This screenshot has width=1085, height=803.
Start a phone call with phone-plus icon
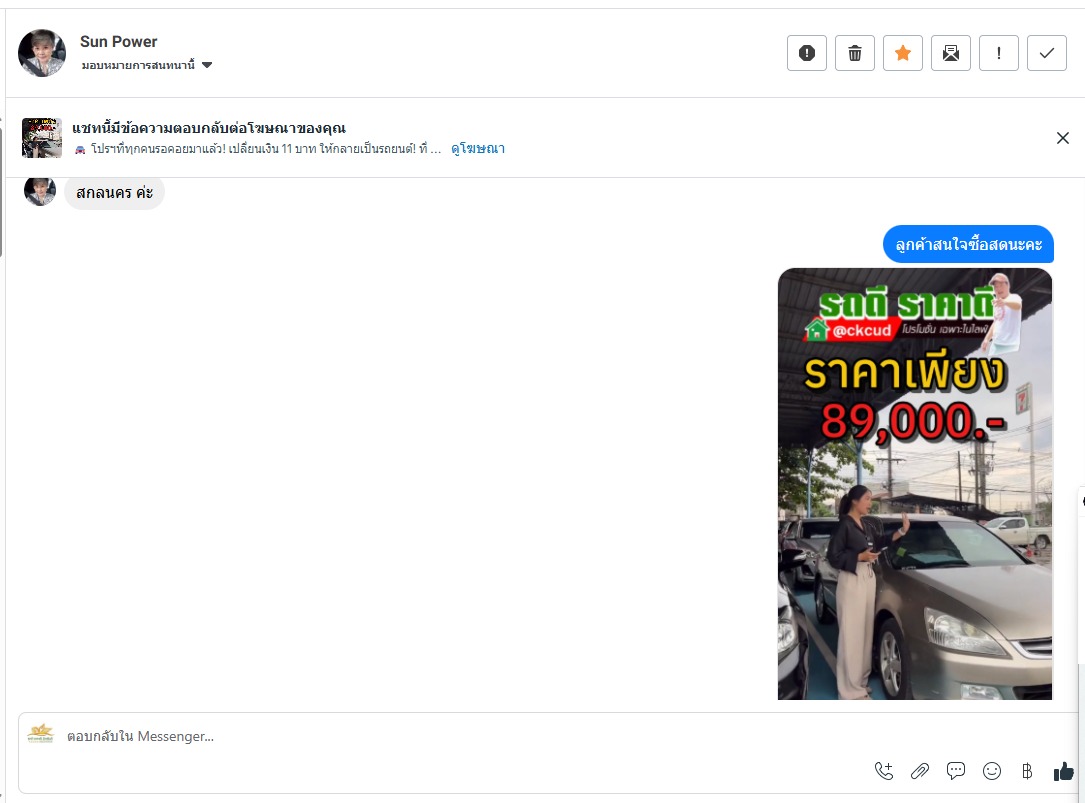click(884, 771)
